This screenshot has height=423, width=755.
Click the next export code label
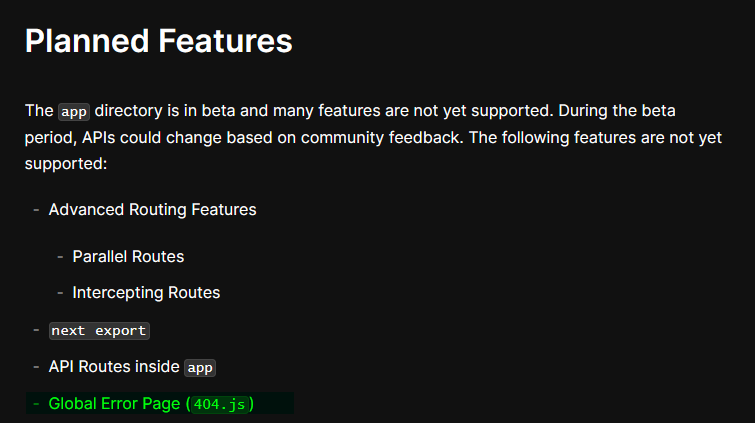click(99, 331)
